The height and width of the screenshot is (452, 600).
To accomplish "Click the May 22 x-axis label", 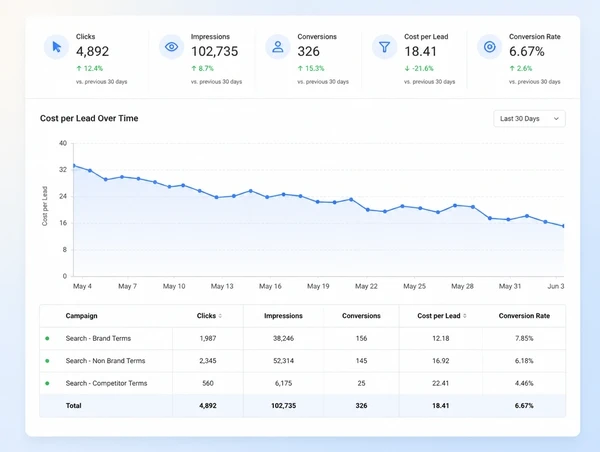I will tap(366, 286).
